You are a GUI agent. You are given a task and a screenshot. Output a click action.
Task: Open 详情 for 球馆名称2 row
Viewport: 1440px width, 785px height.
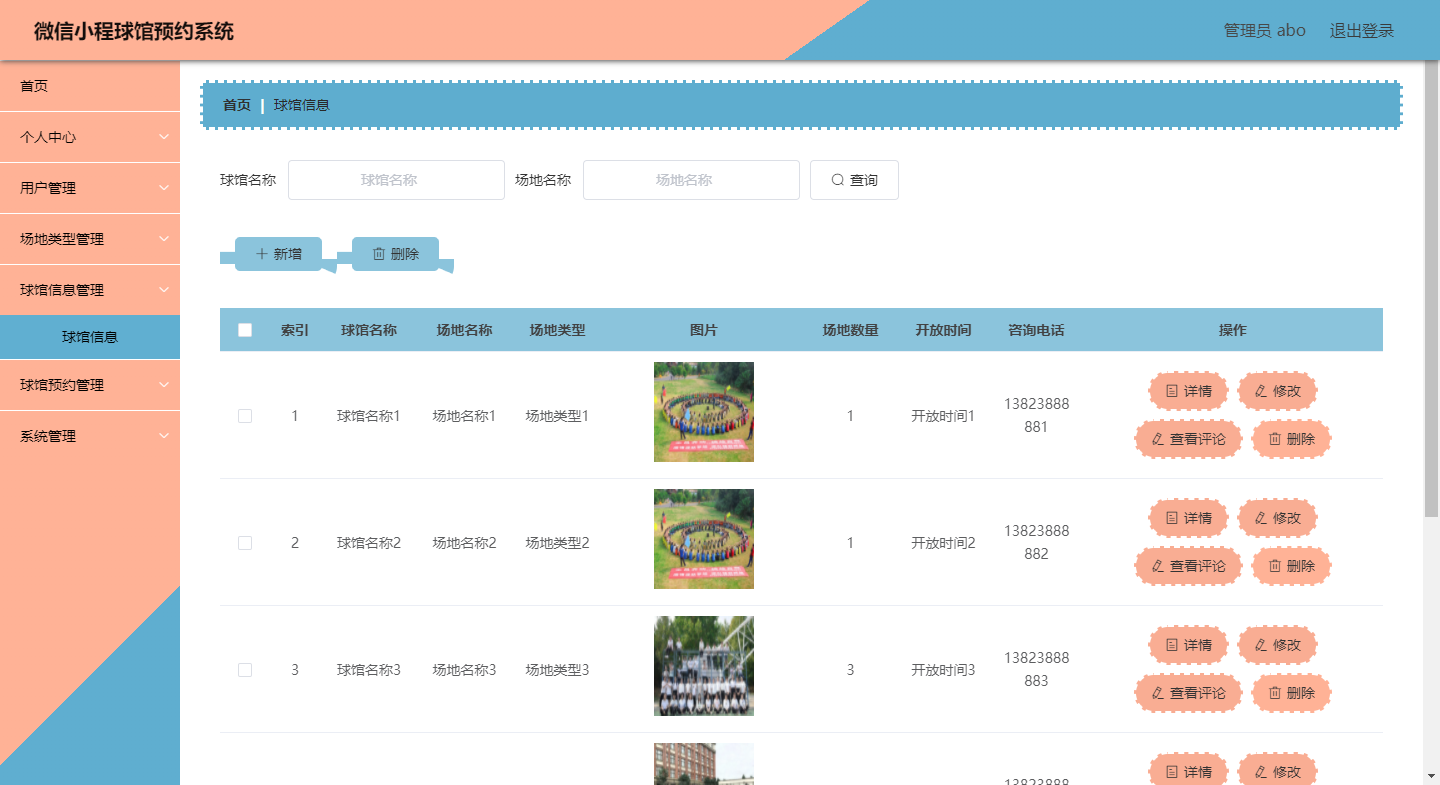(1188, 518)
